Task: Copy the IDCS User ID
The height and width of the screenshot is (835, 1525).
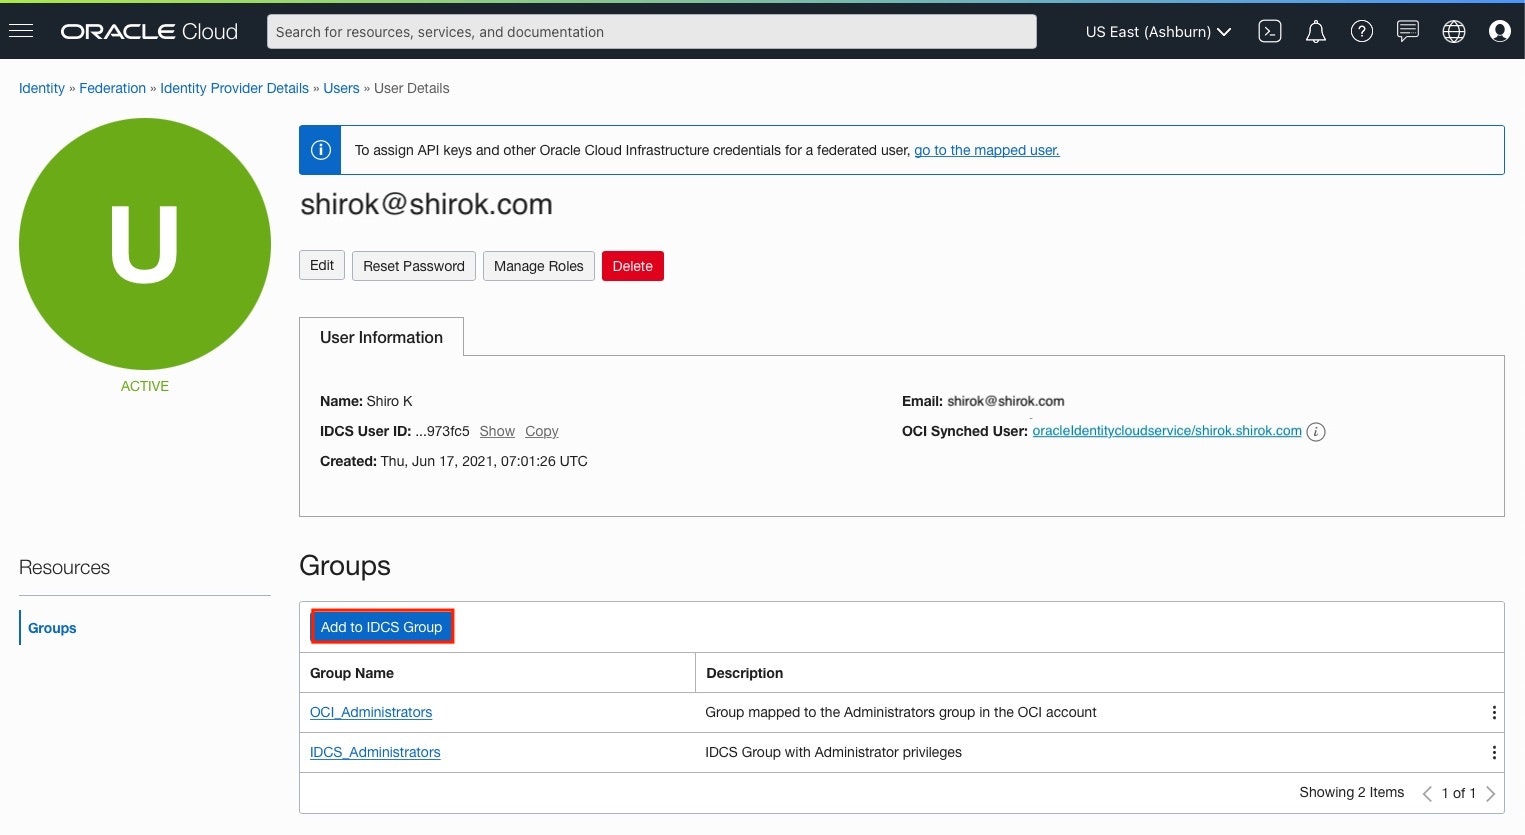Action: pyautogui.click(x=542, y=431)
